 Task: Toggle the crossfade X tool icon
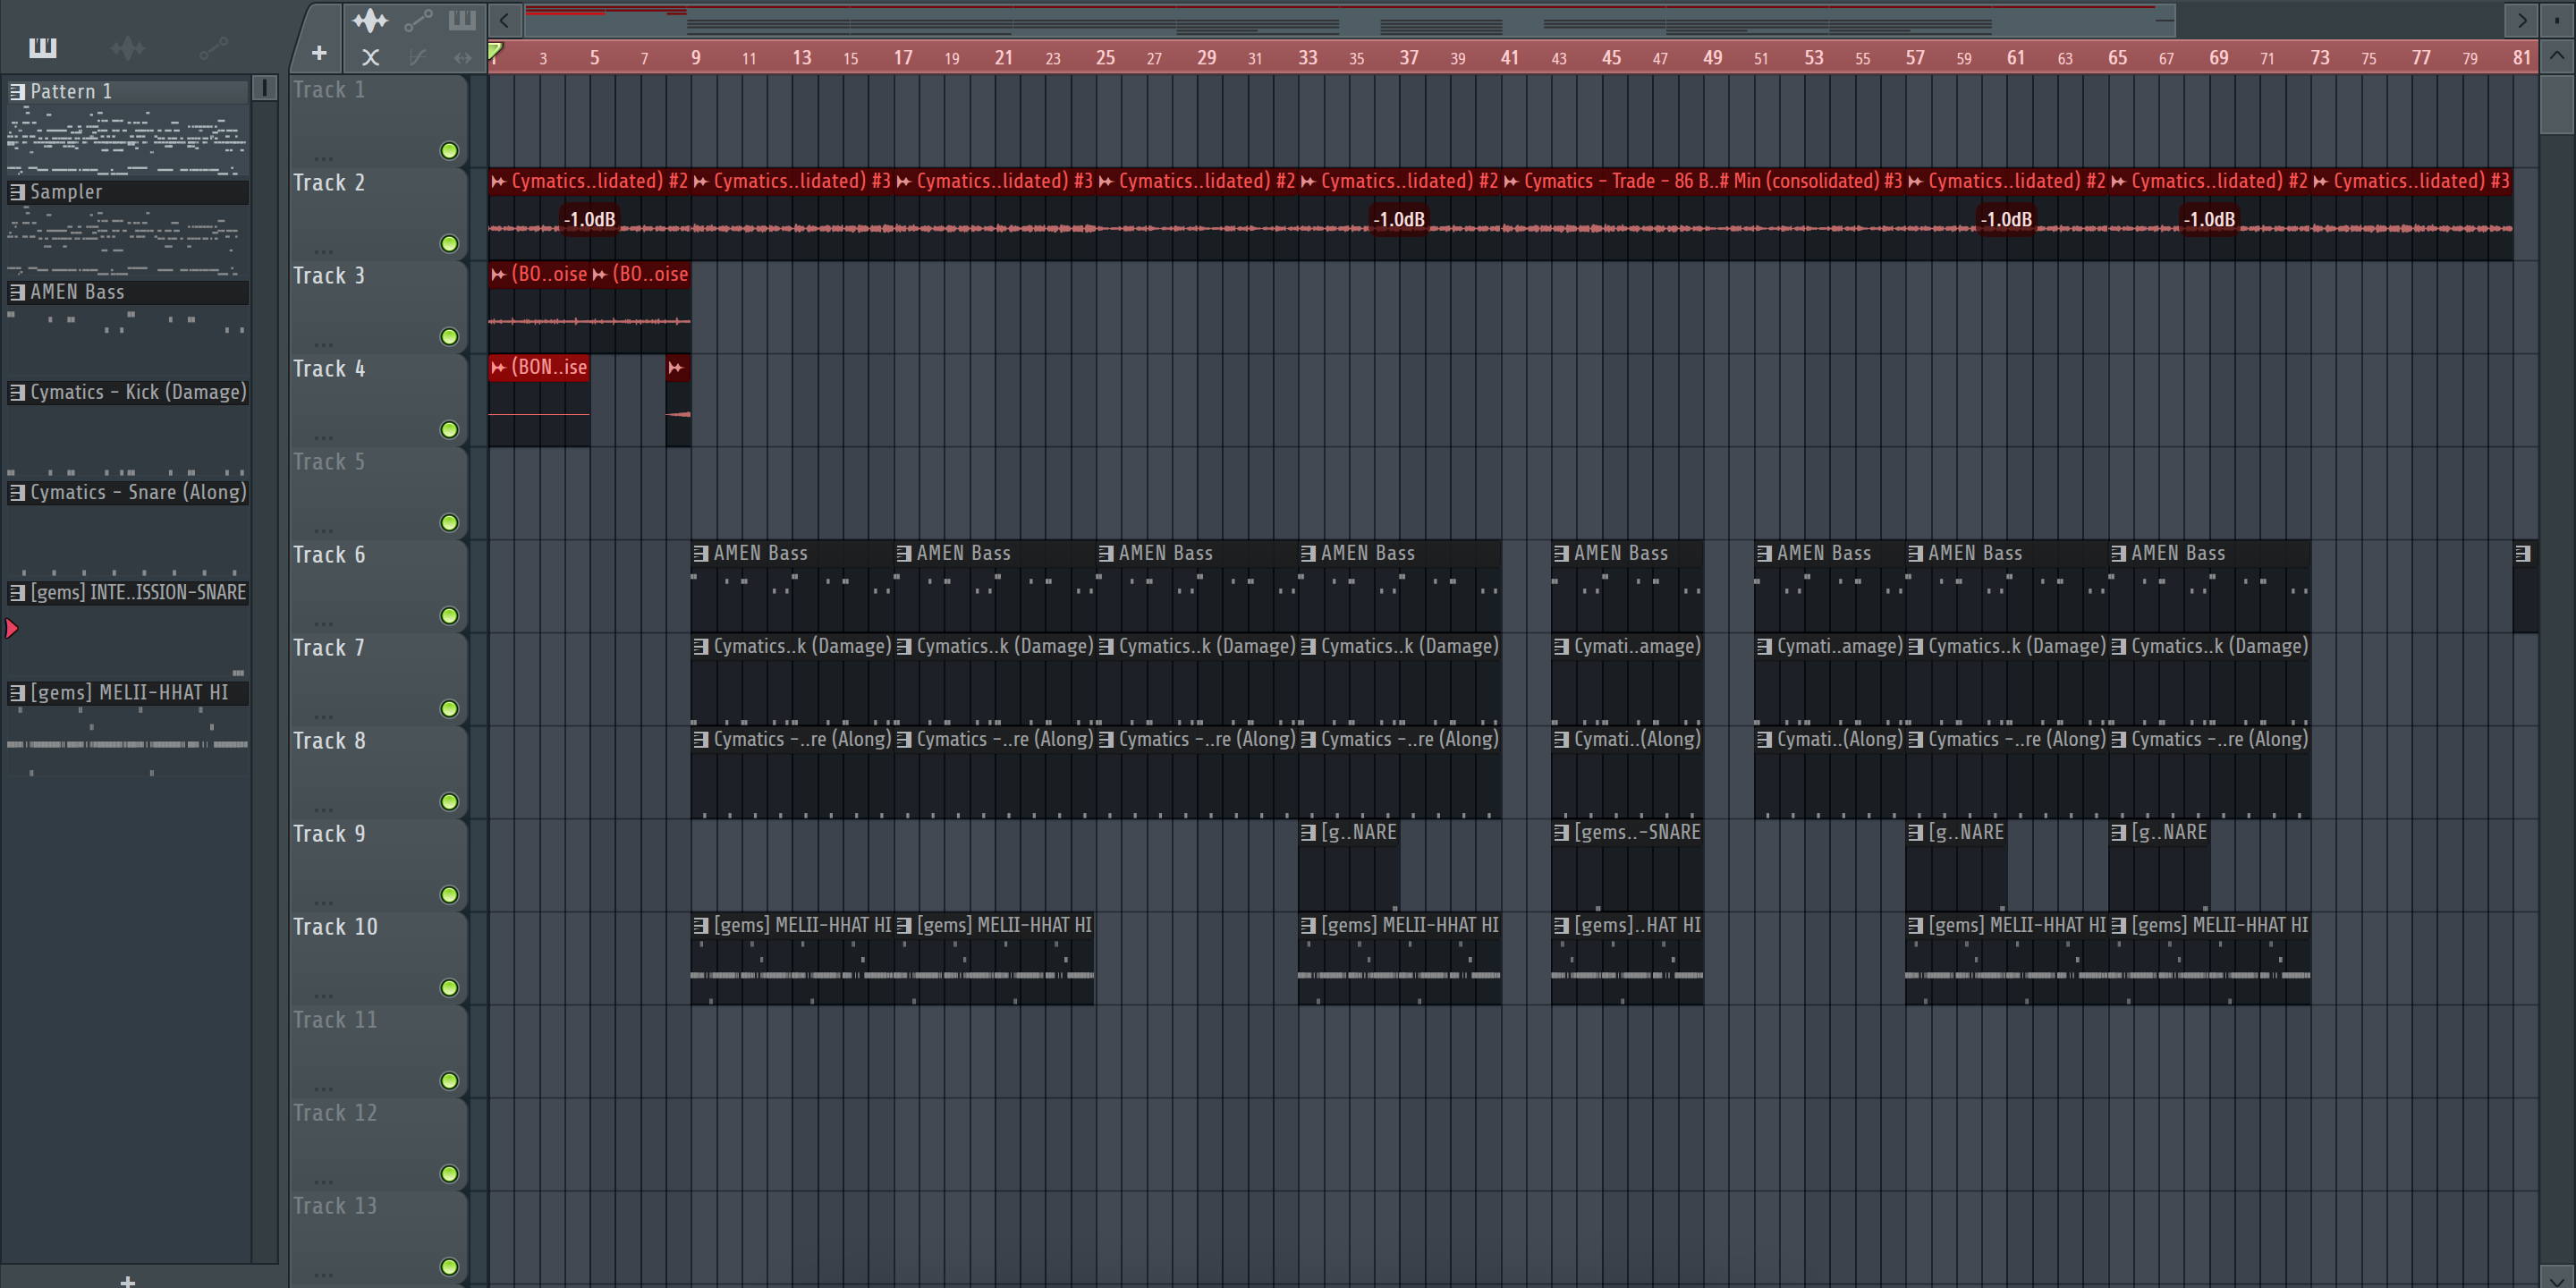coord(370,57)
